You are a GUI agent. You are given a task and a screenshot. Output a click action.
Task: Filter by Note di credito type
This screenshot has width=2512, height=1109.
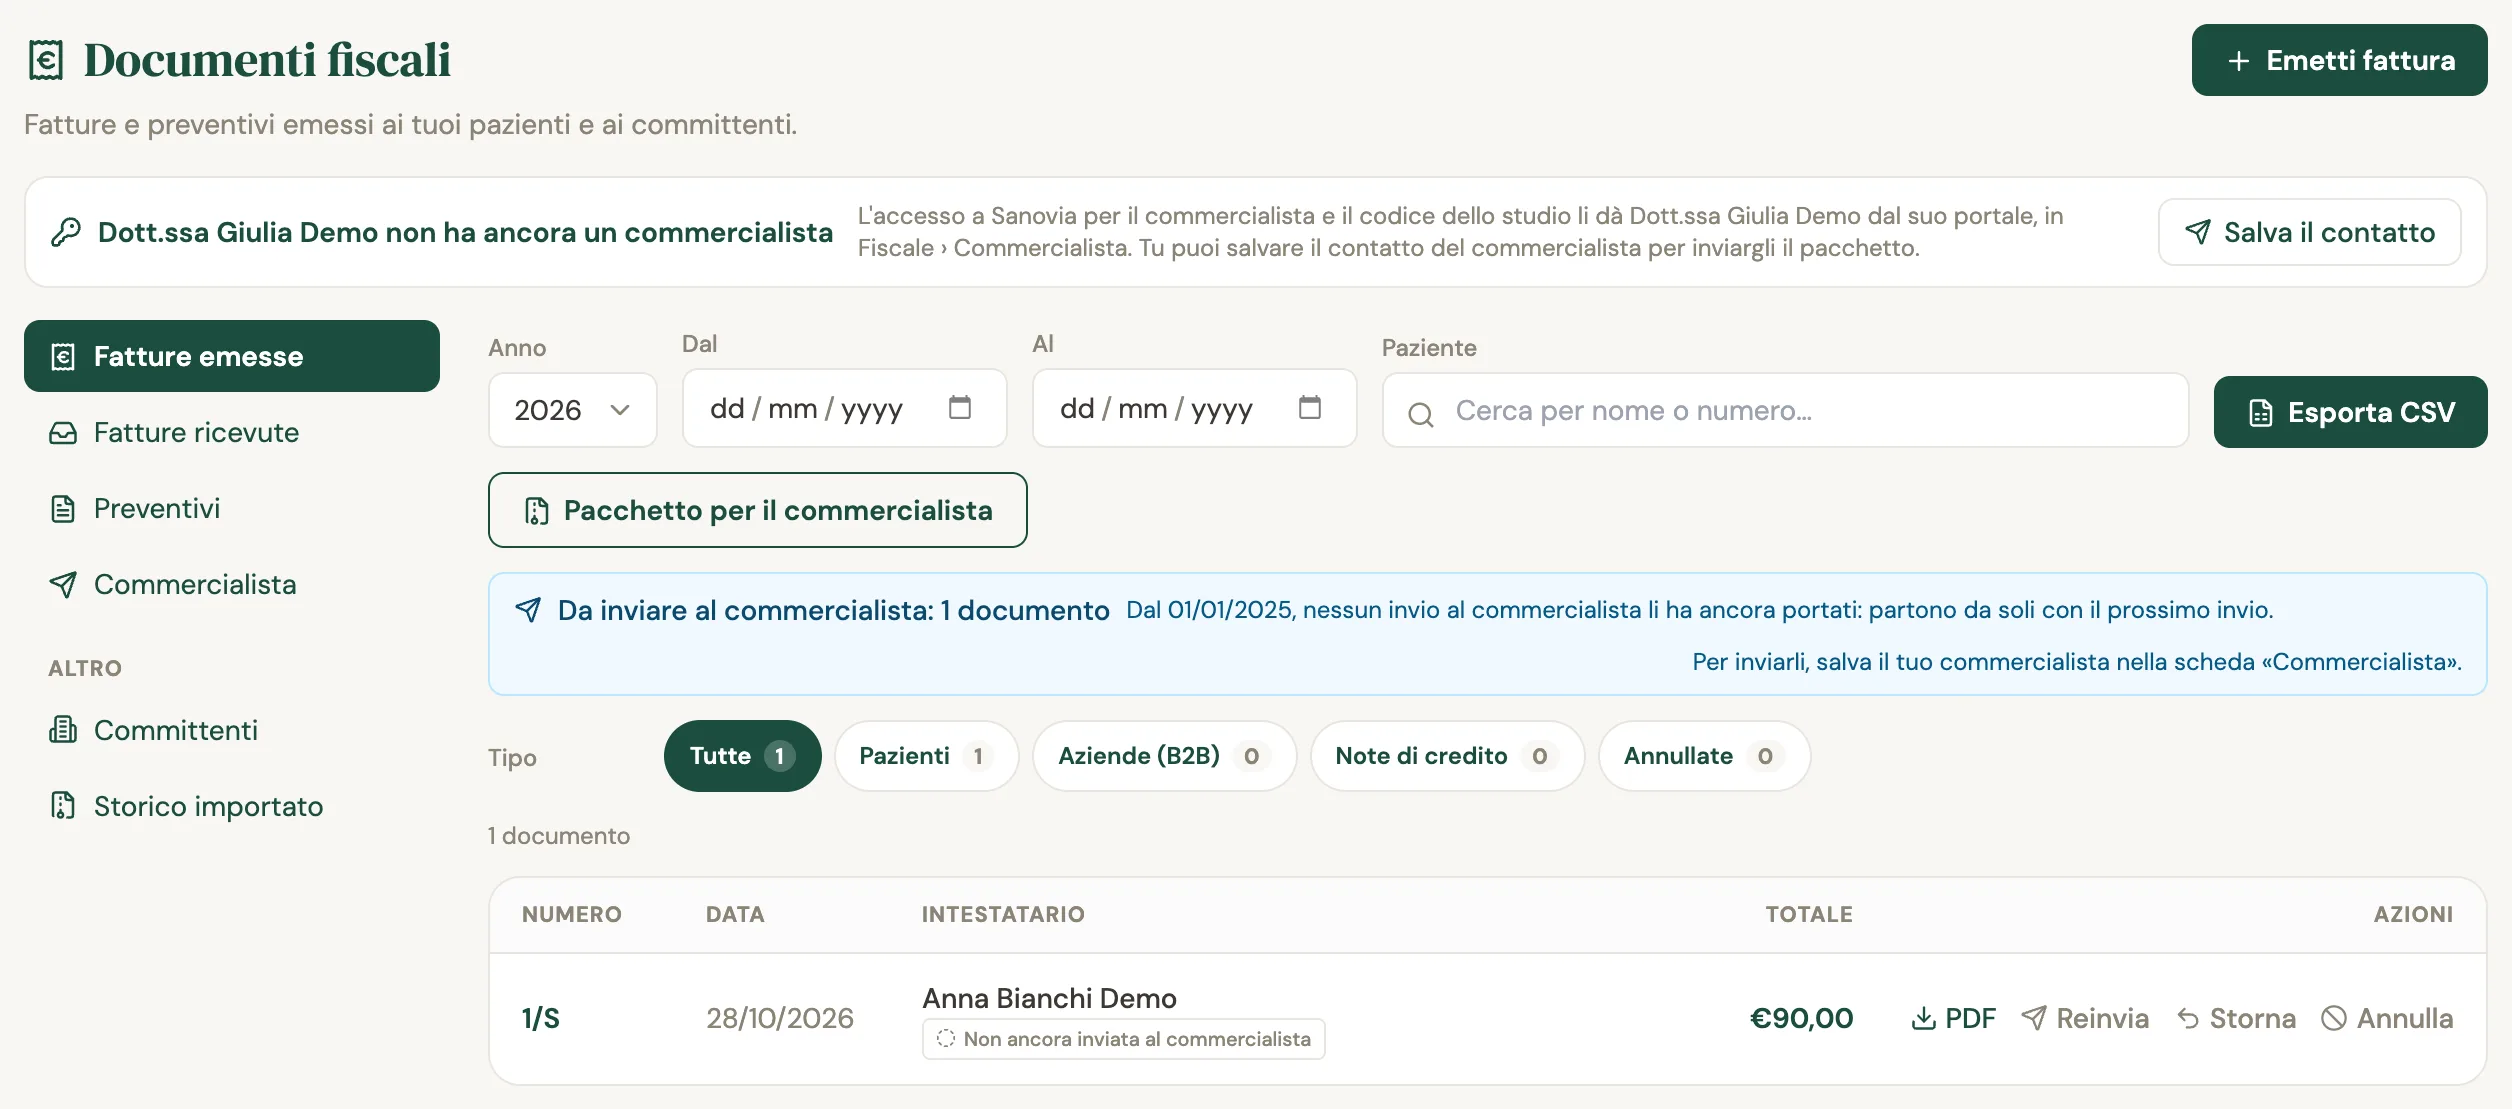(x=1447, y=756)
